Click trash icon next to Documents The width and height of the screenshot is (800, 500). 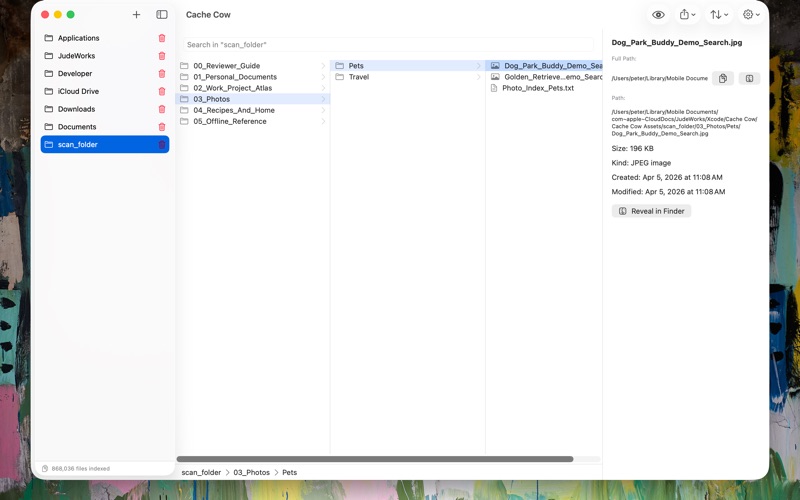162,127
